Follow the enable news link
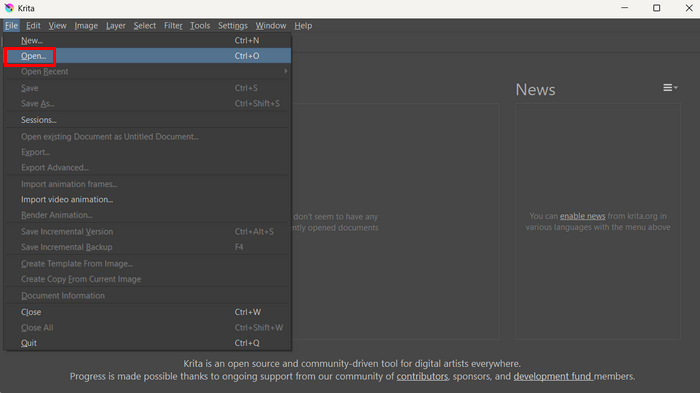The image size is (700, 393). [582, 216]
